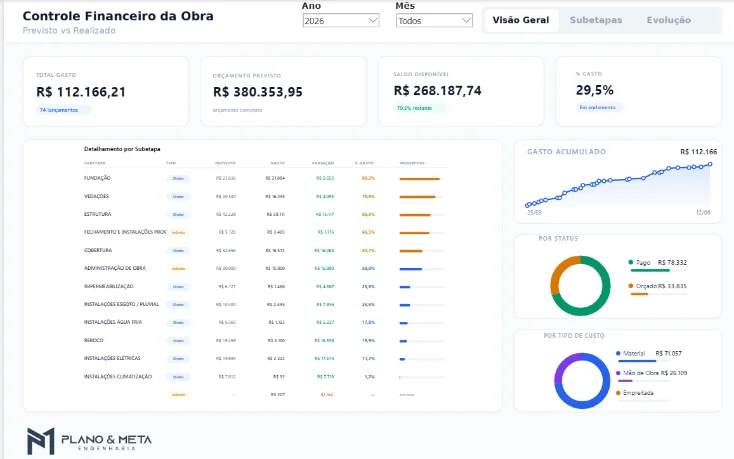Click the 'Em andamento' badge
734x459 pixels.
598,108
